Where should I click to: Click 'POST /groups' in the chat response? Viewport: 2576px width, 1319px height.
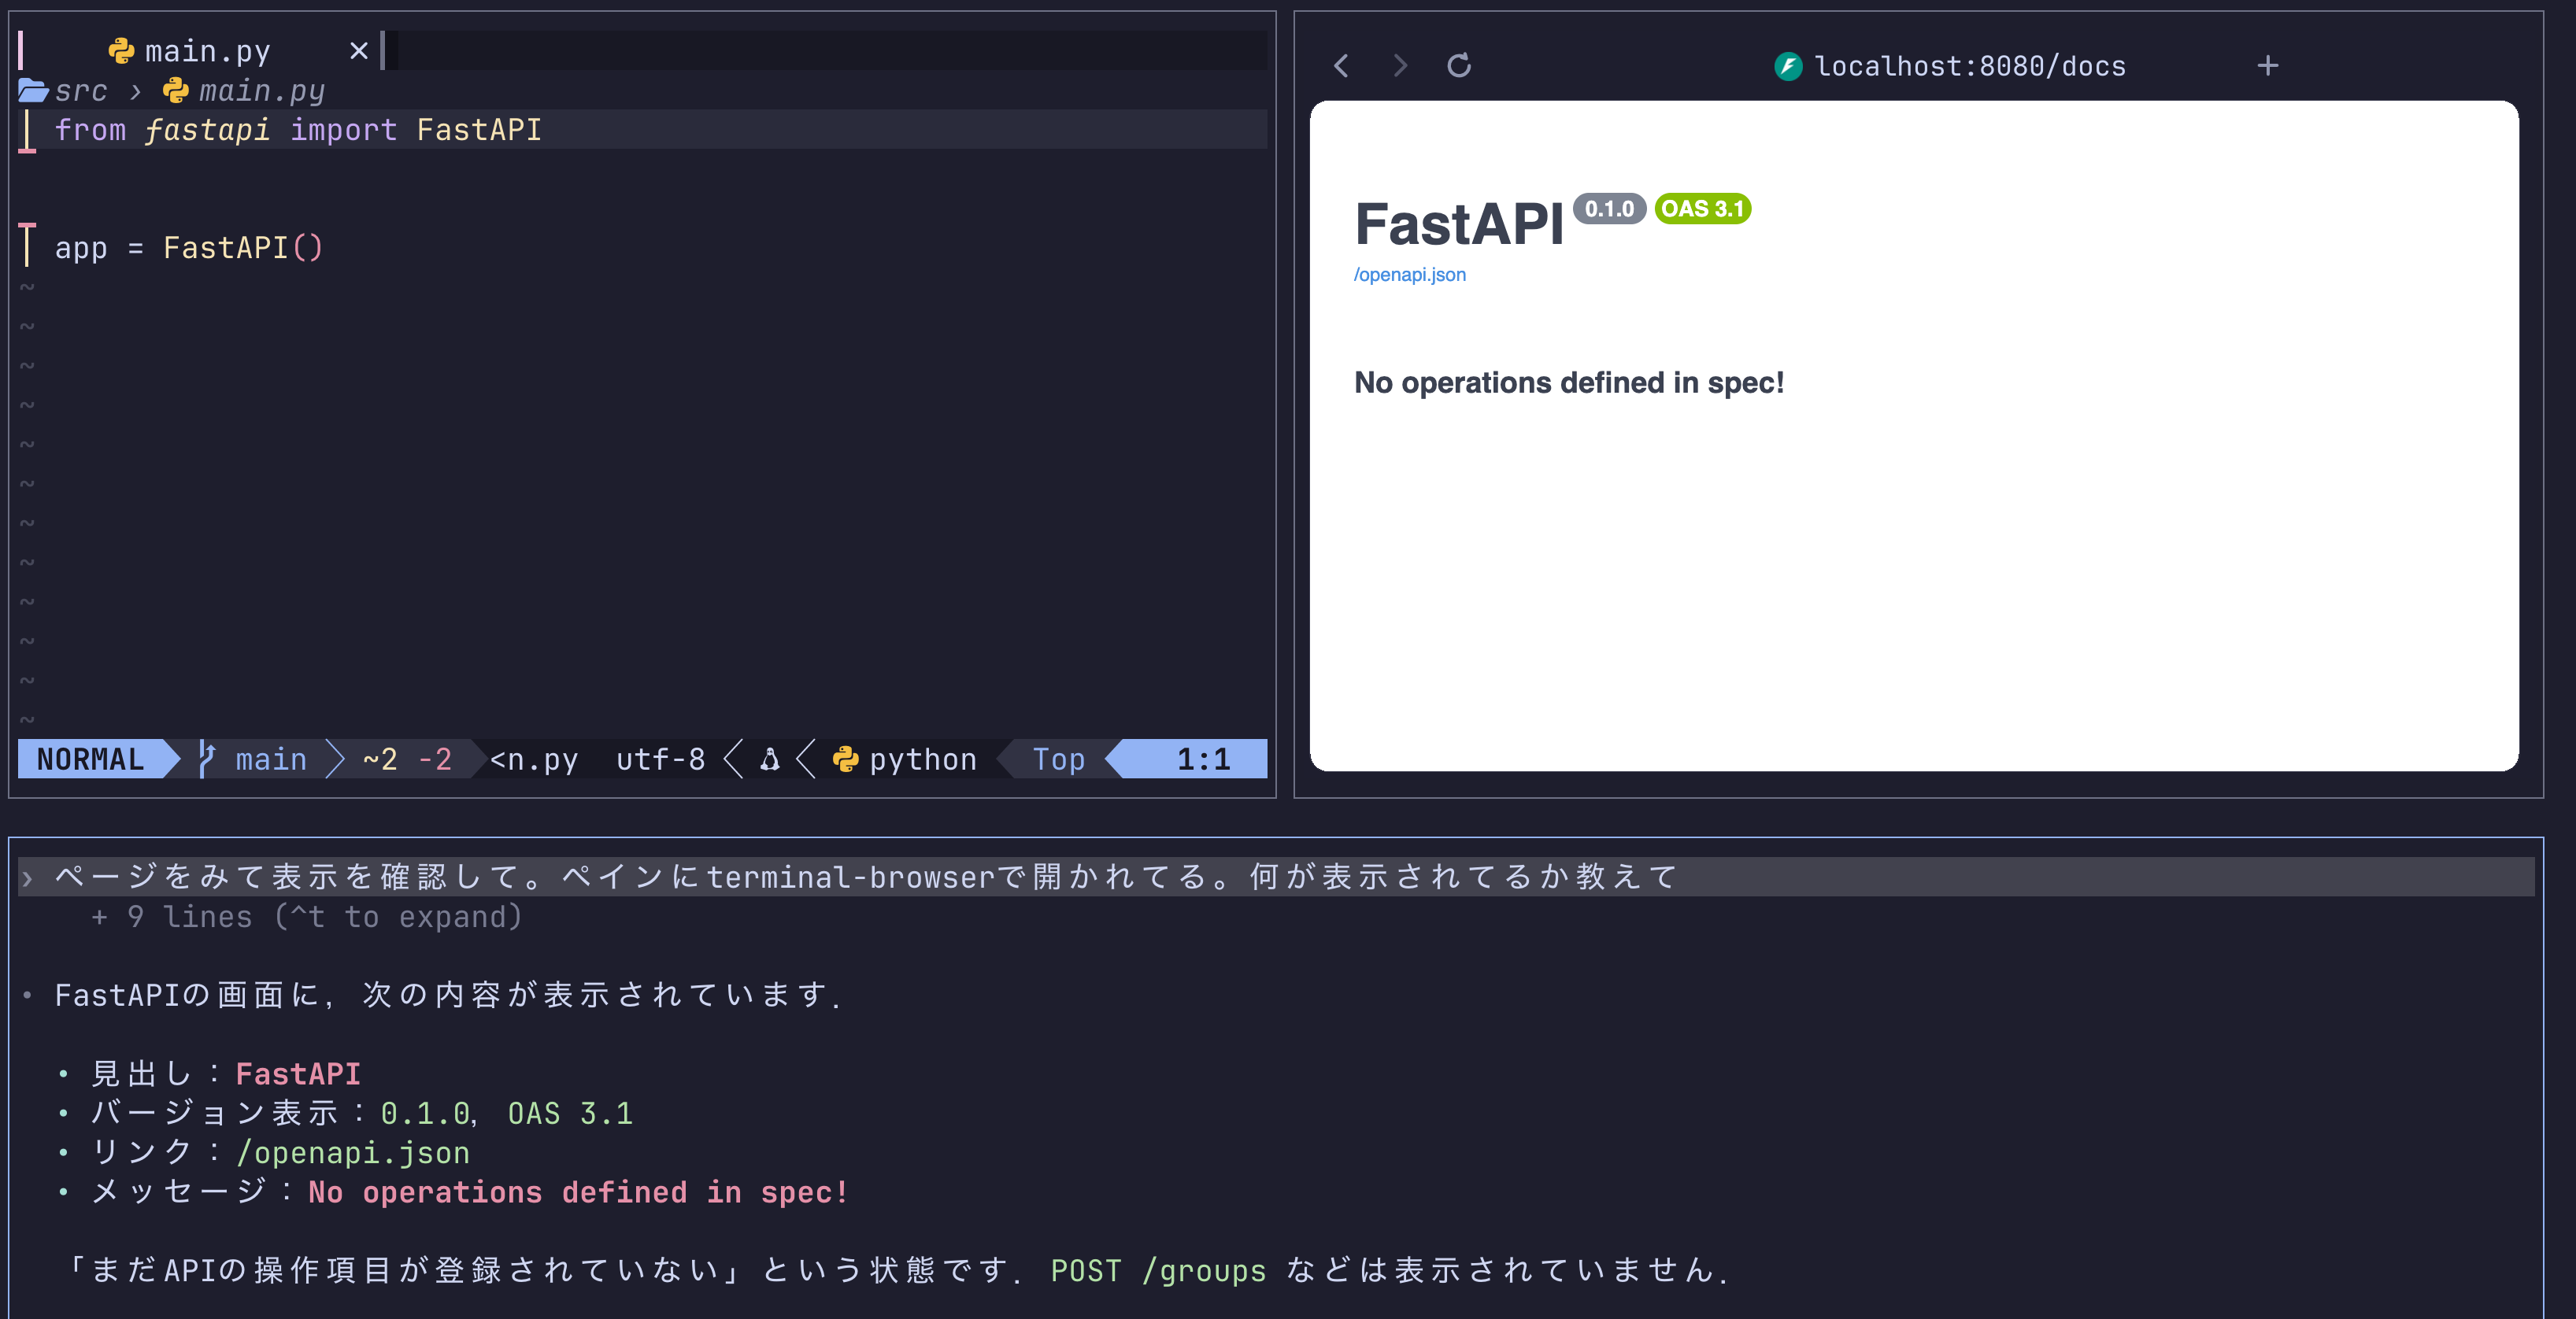1158,1270
